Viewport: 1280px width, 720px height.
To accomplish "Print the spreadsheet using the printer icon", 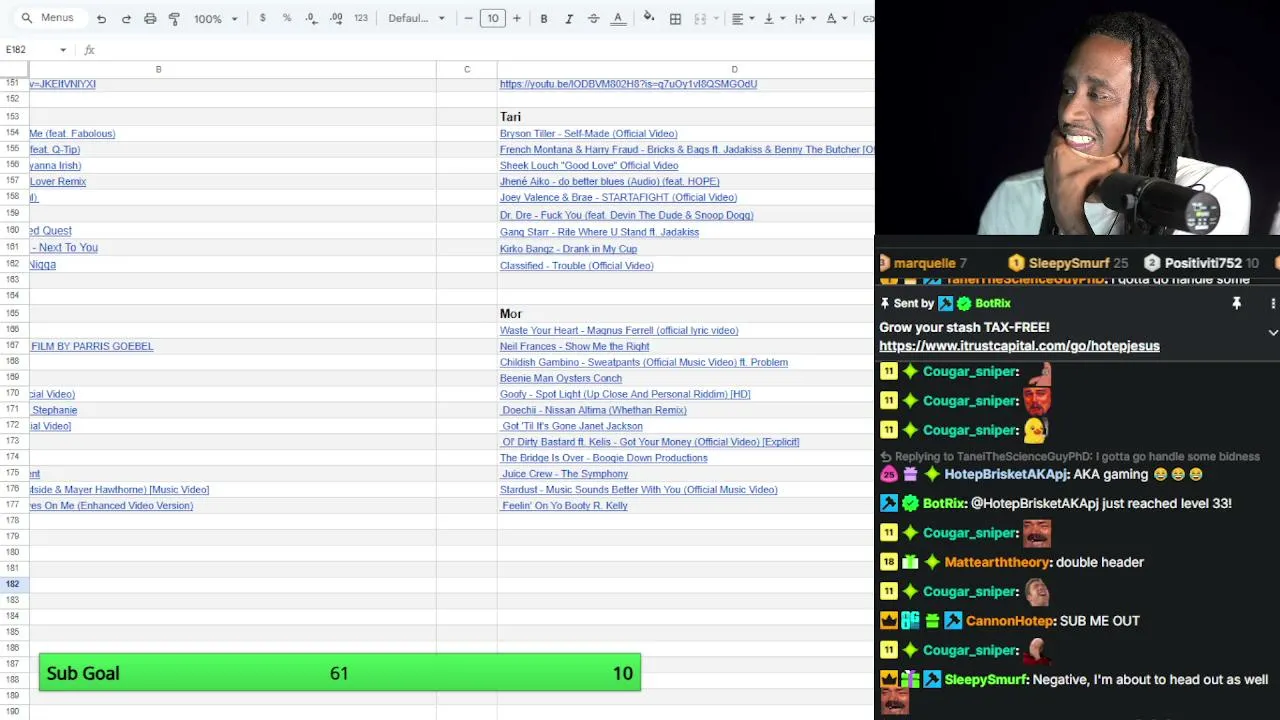I will [150, 18].
